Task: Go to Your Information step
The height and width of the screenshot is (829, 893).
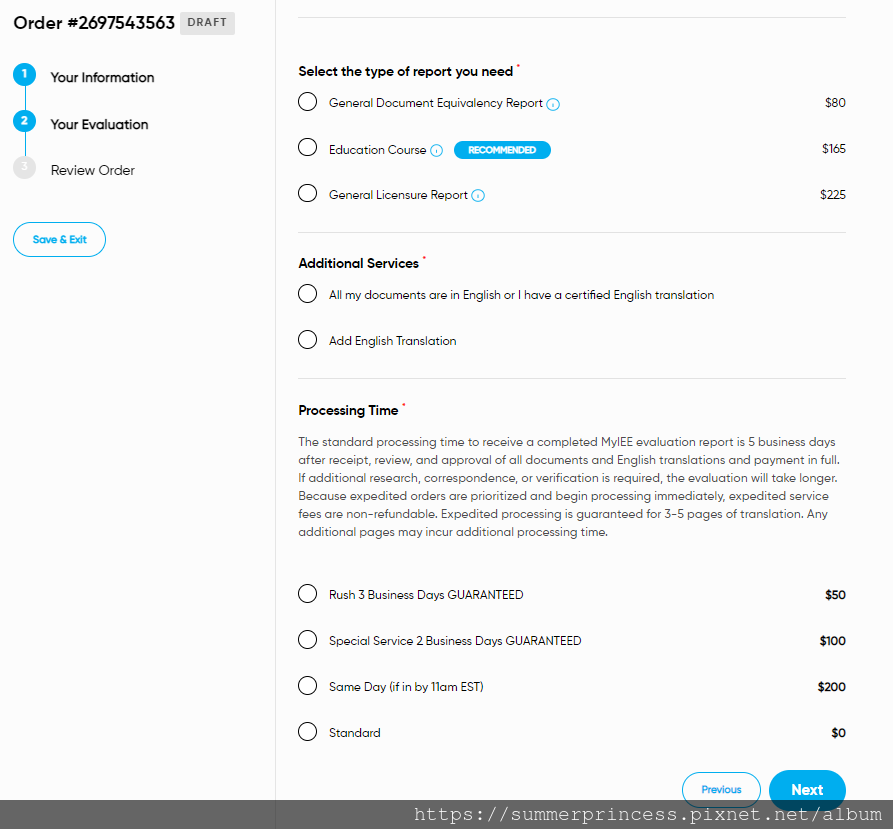Action: point(102,77)
